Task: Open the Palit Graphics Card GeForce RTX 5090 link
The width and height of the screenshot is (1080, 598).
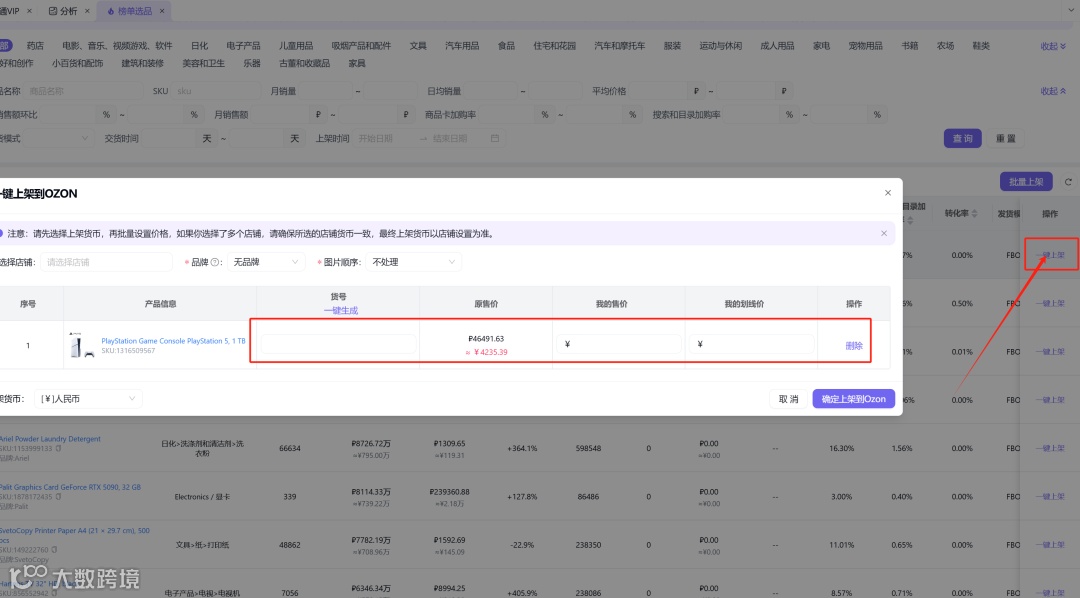Action: [70, 487]
